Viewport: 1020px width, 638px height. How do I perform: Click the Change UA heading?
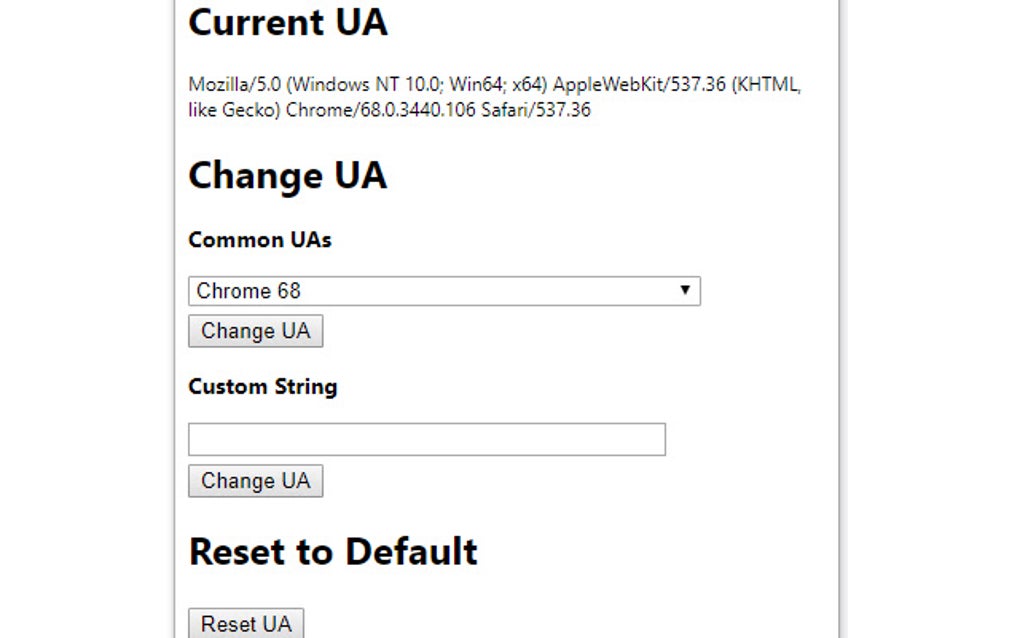tap(287, 175)
